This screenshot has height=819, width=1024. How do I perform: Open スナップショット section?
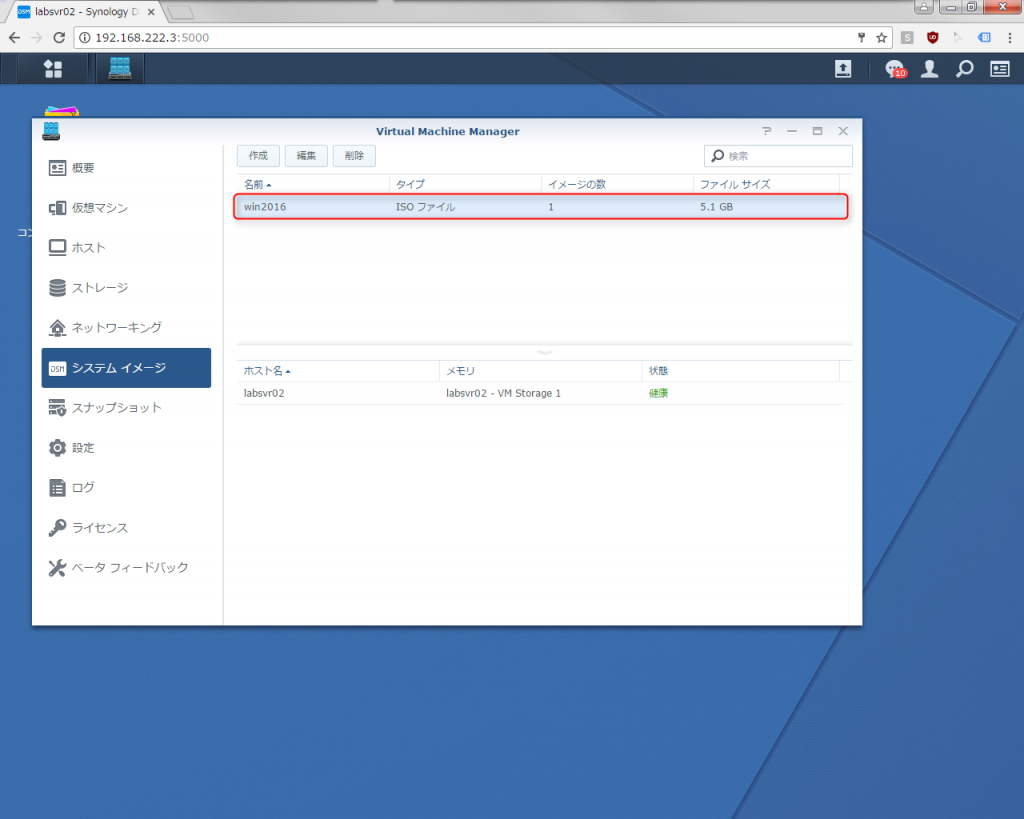coord(126,408)
